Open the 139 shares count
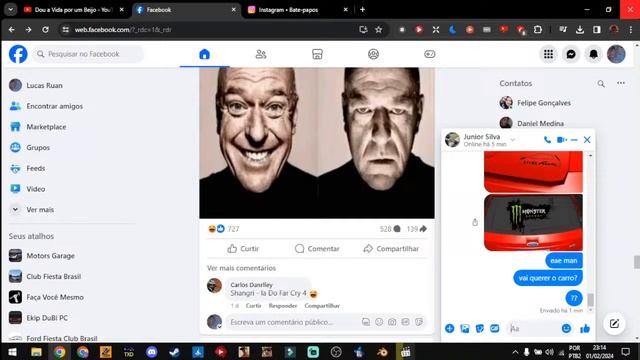The height and width of the screenshot is (360, 640). (x=417, y=229)
